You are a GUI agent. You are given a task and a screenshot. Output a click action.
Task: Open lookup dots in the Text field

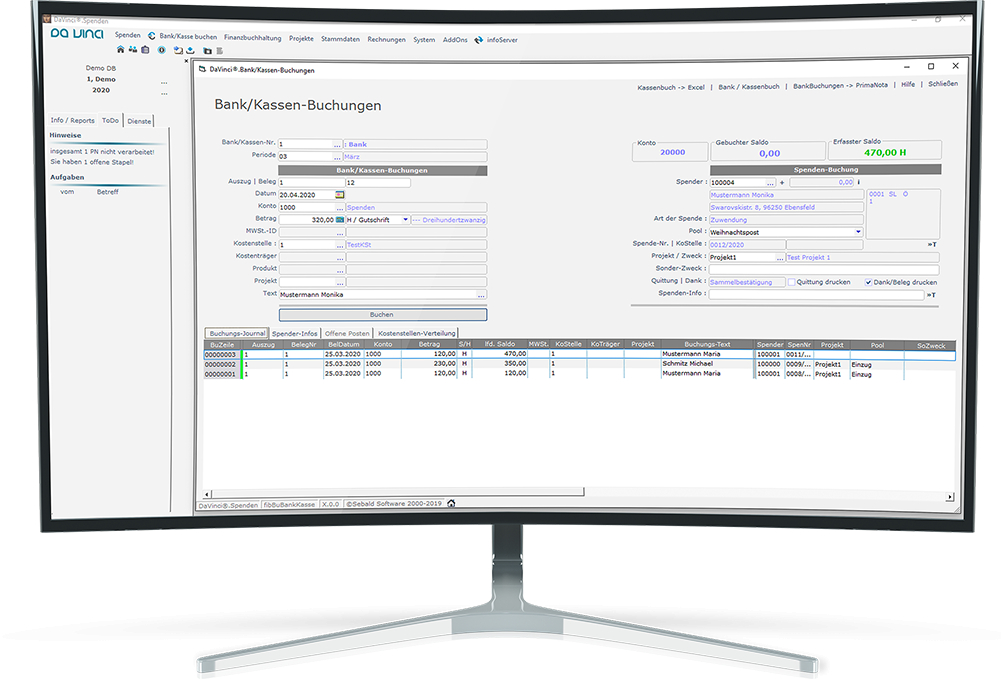pos(481,295)
